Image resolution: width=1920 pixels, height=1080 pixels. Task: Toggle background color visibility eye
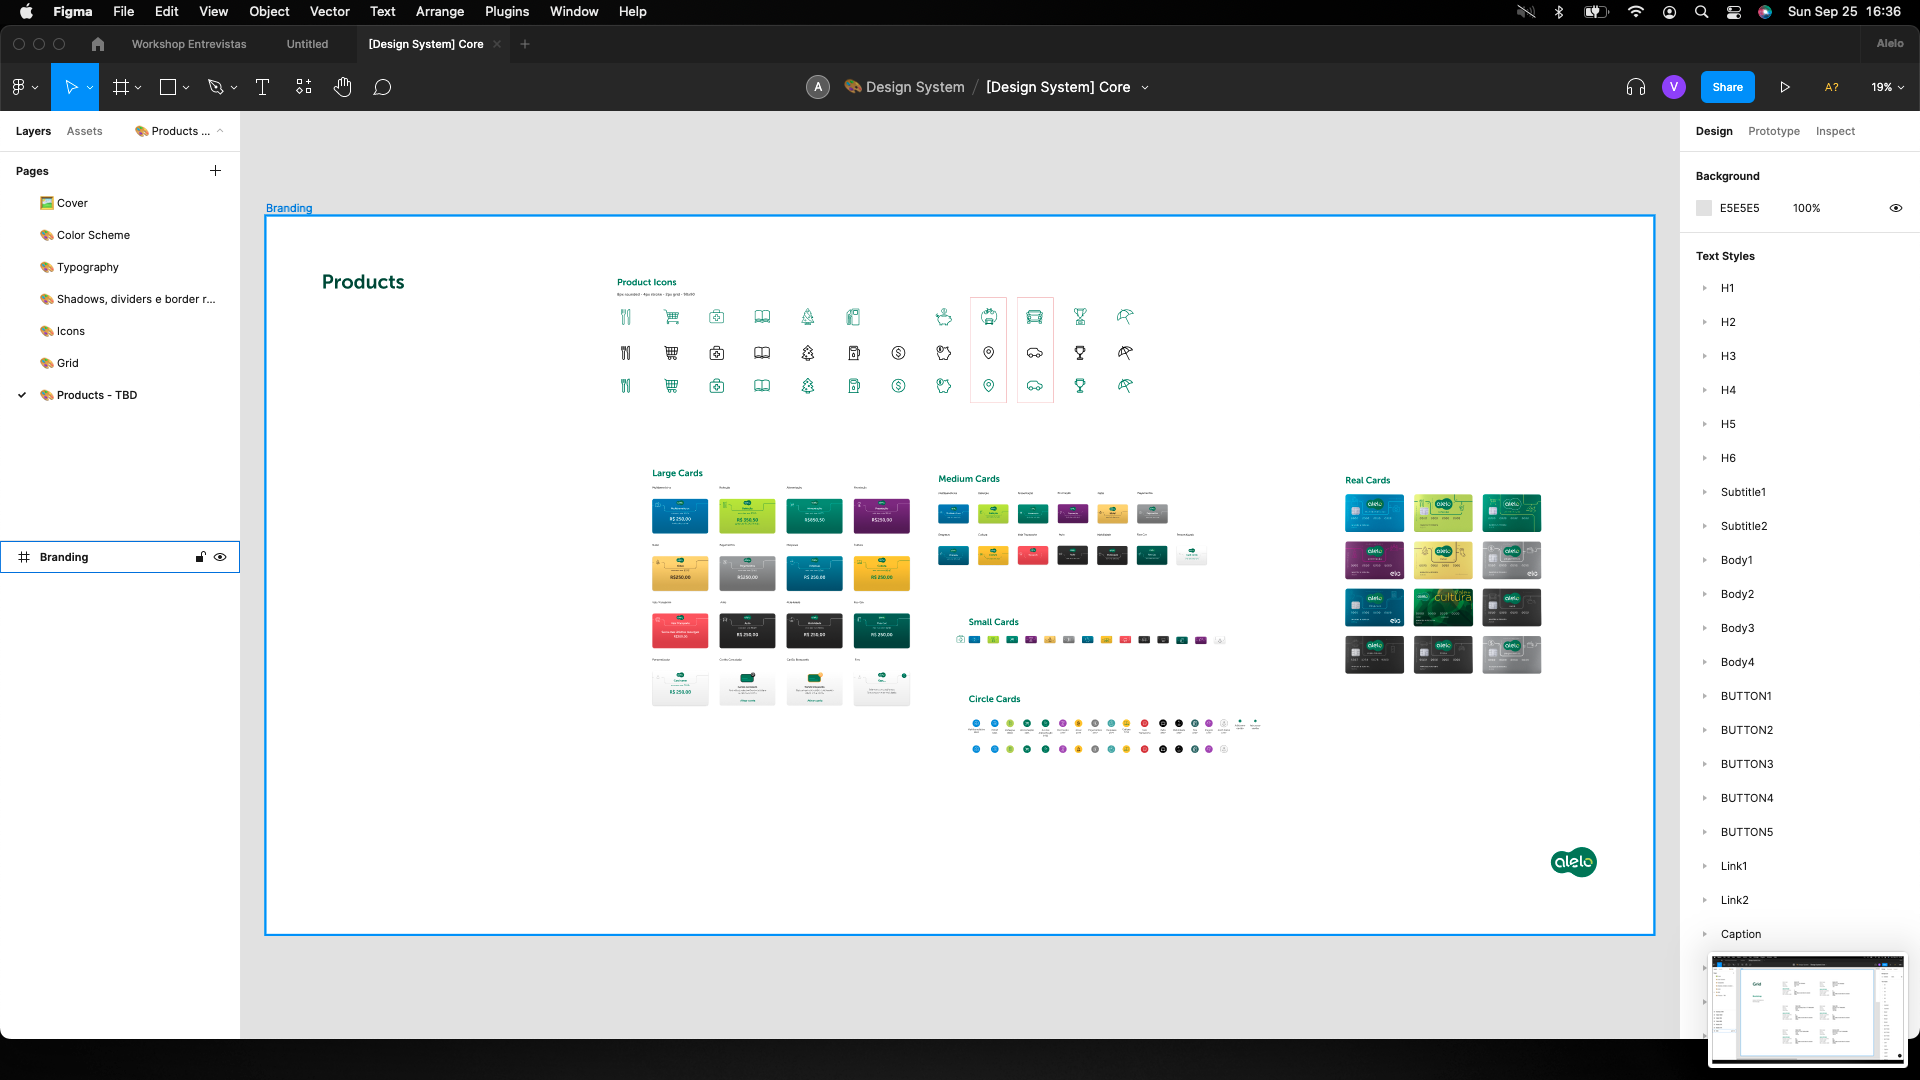pyautogui.click(x=1895, y=208)
